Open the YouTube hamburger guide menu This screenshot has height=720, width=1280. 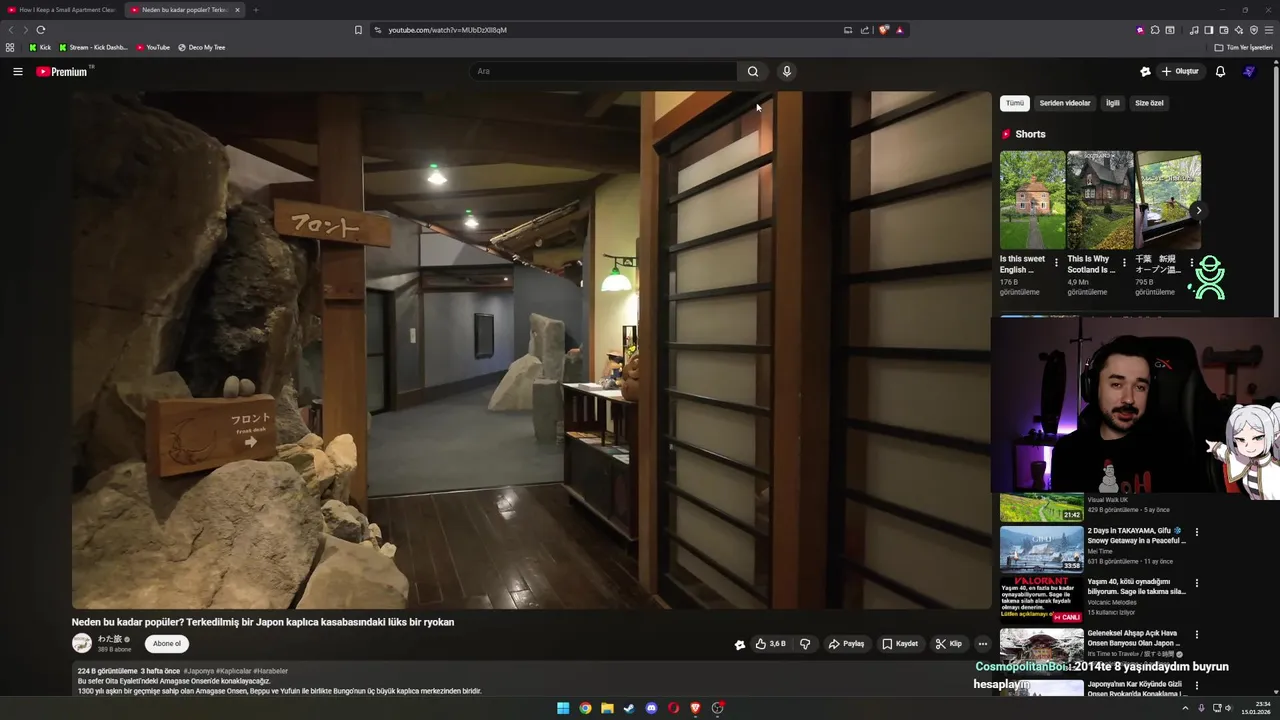click(17, 71)
